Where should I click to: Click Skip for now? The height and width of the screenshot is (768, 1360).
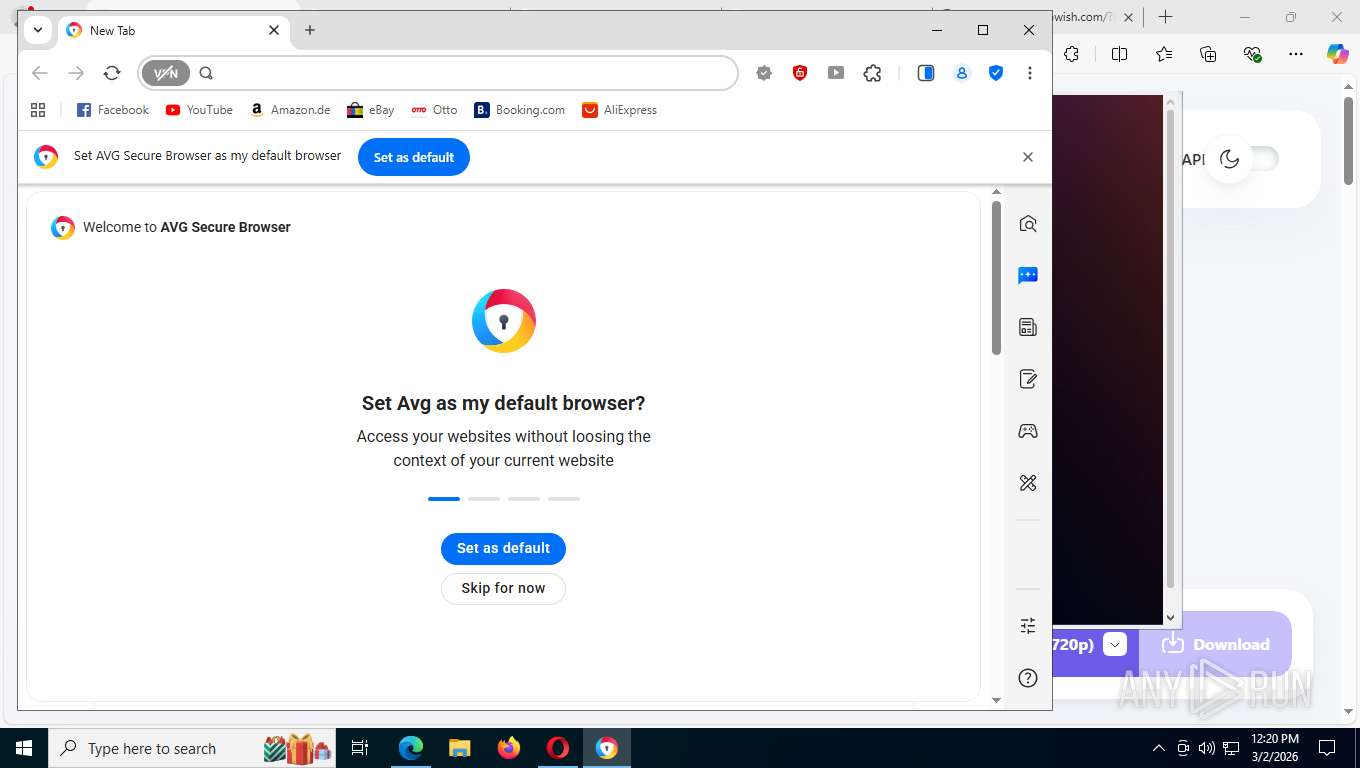(x=503, y=588)
